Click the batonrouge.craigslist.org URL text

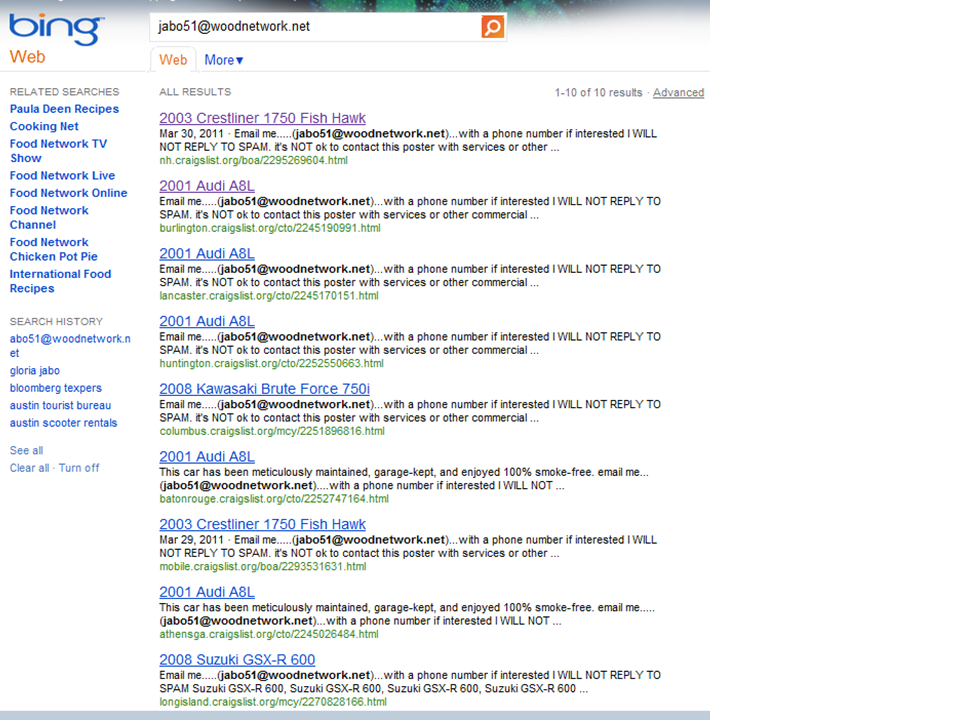[x=274, y=499]
